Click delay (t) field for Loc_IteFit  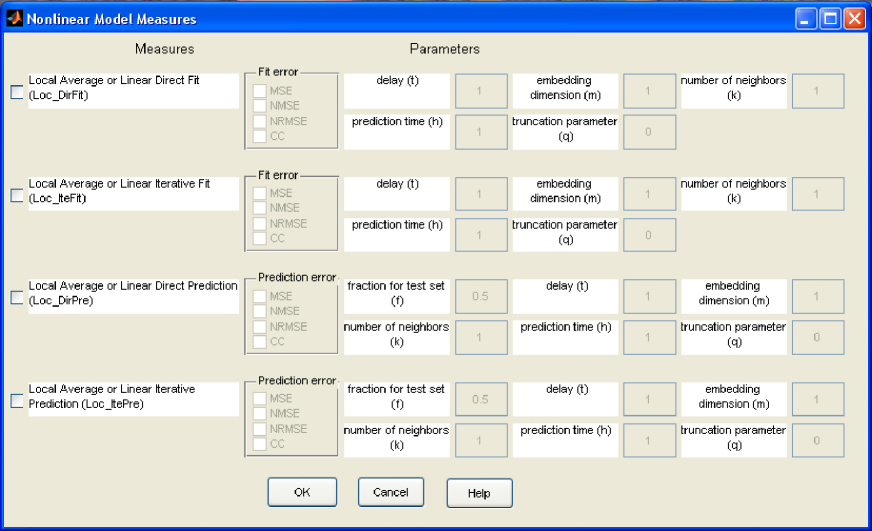coord(482,195)
